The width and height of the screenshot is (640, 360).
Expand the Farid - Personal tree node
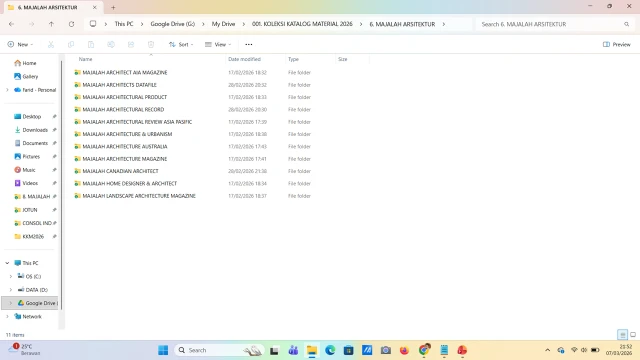[7, 90]
